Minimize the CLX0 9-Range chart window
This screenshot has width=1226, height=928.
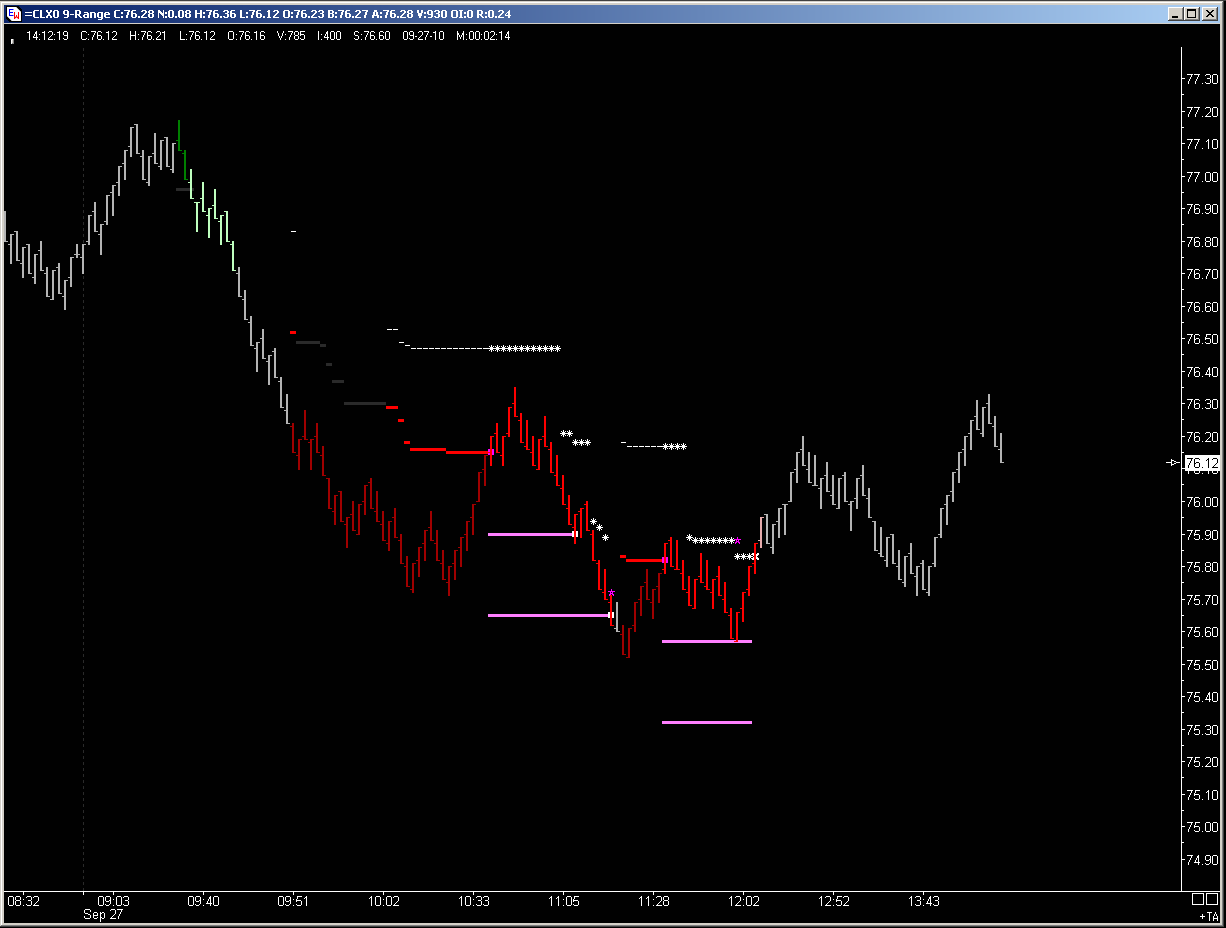(1176, 14)
